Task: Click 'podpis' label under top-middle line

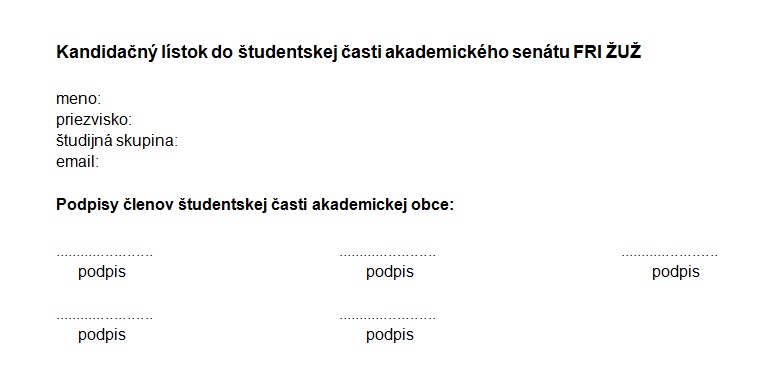Action: click(390, 272)
